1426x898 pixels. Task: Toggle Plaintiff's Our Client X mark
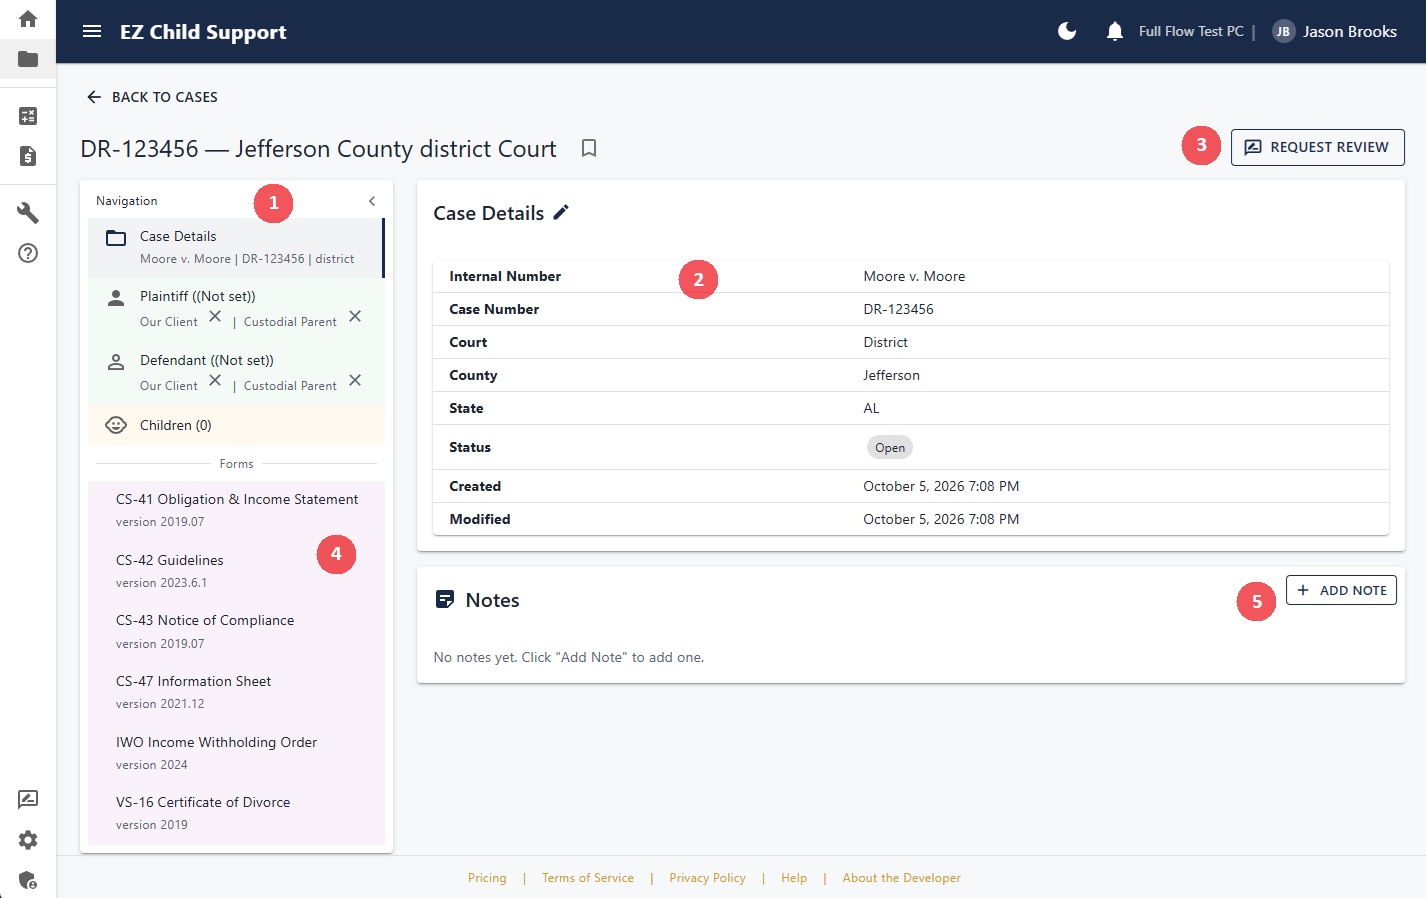click(x=215, y=316)
